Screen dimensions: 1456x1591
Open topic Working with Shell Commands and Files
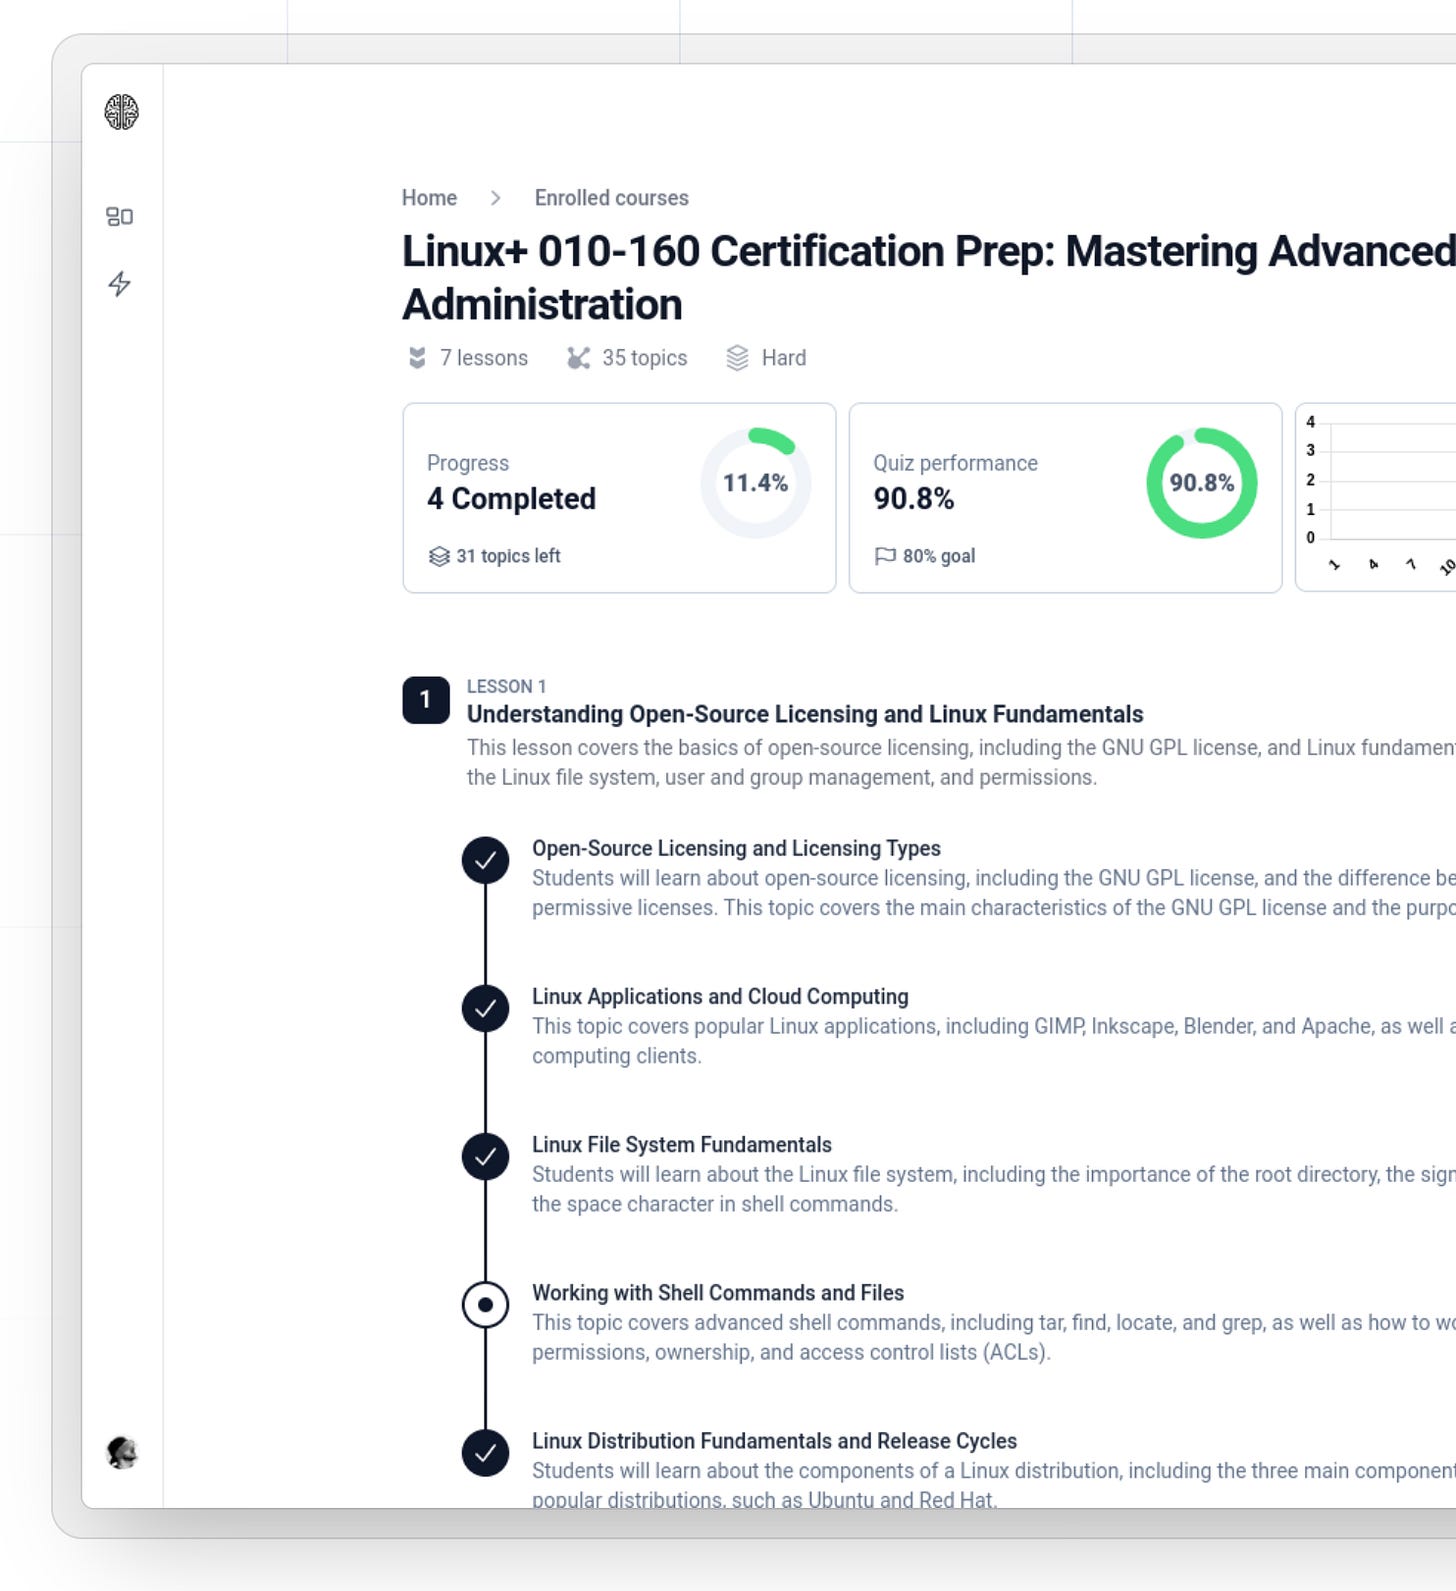pyautogui.click(x=718, y=1292)
